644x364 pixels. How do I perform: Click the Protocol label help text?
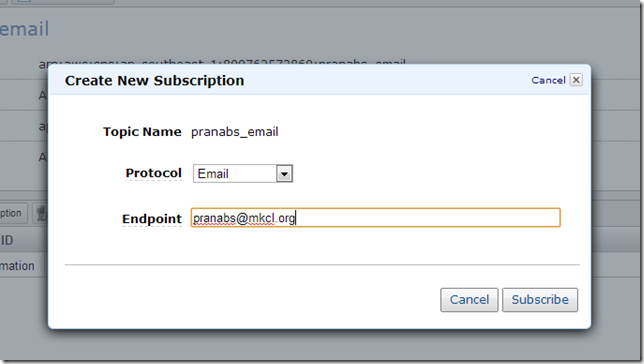(x=153, y=173)
